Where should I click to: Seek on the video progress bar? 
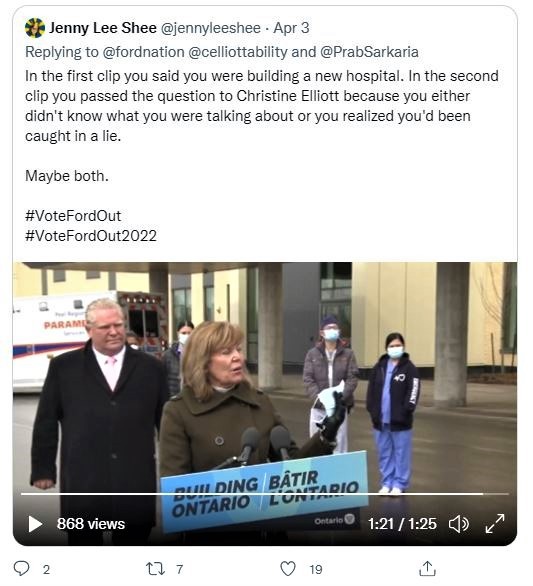(265, 494)
